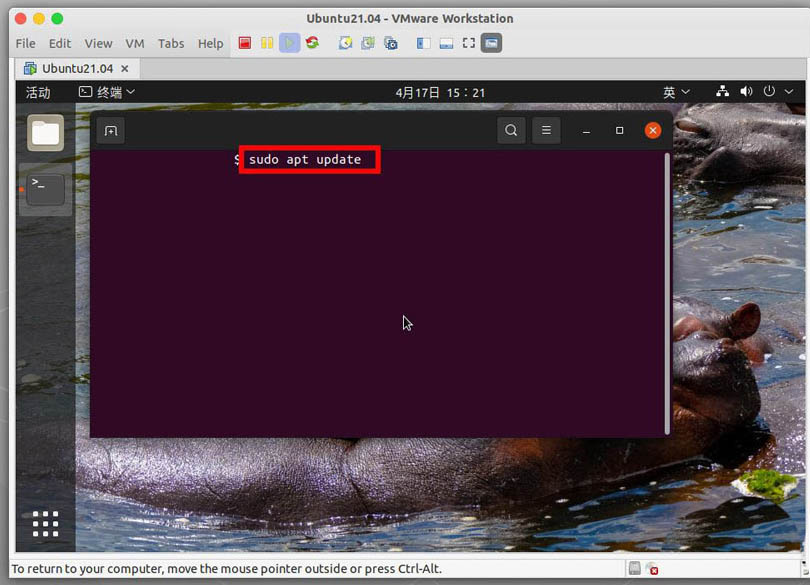Take a snapshot of the virtual machine
Viewport: 810px width, 585px height.
point(345,43)
